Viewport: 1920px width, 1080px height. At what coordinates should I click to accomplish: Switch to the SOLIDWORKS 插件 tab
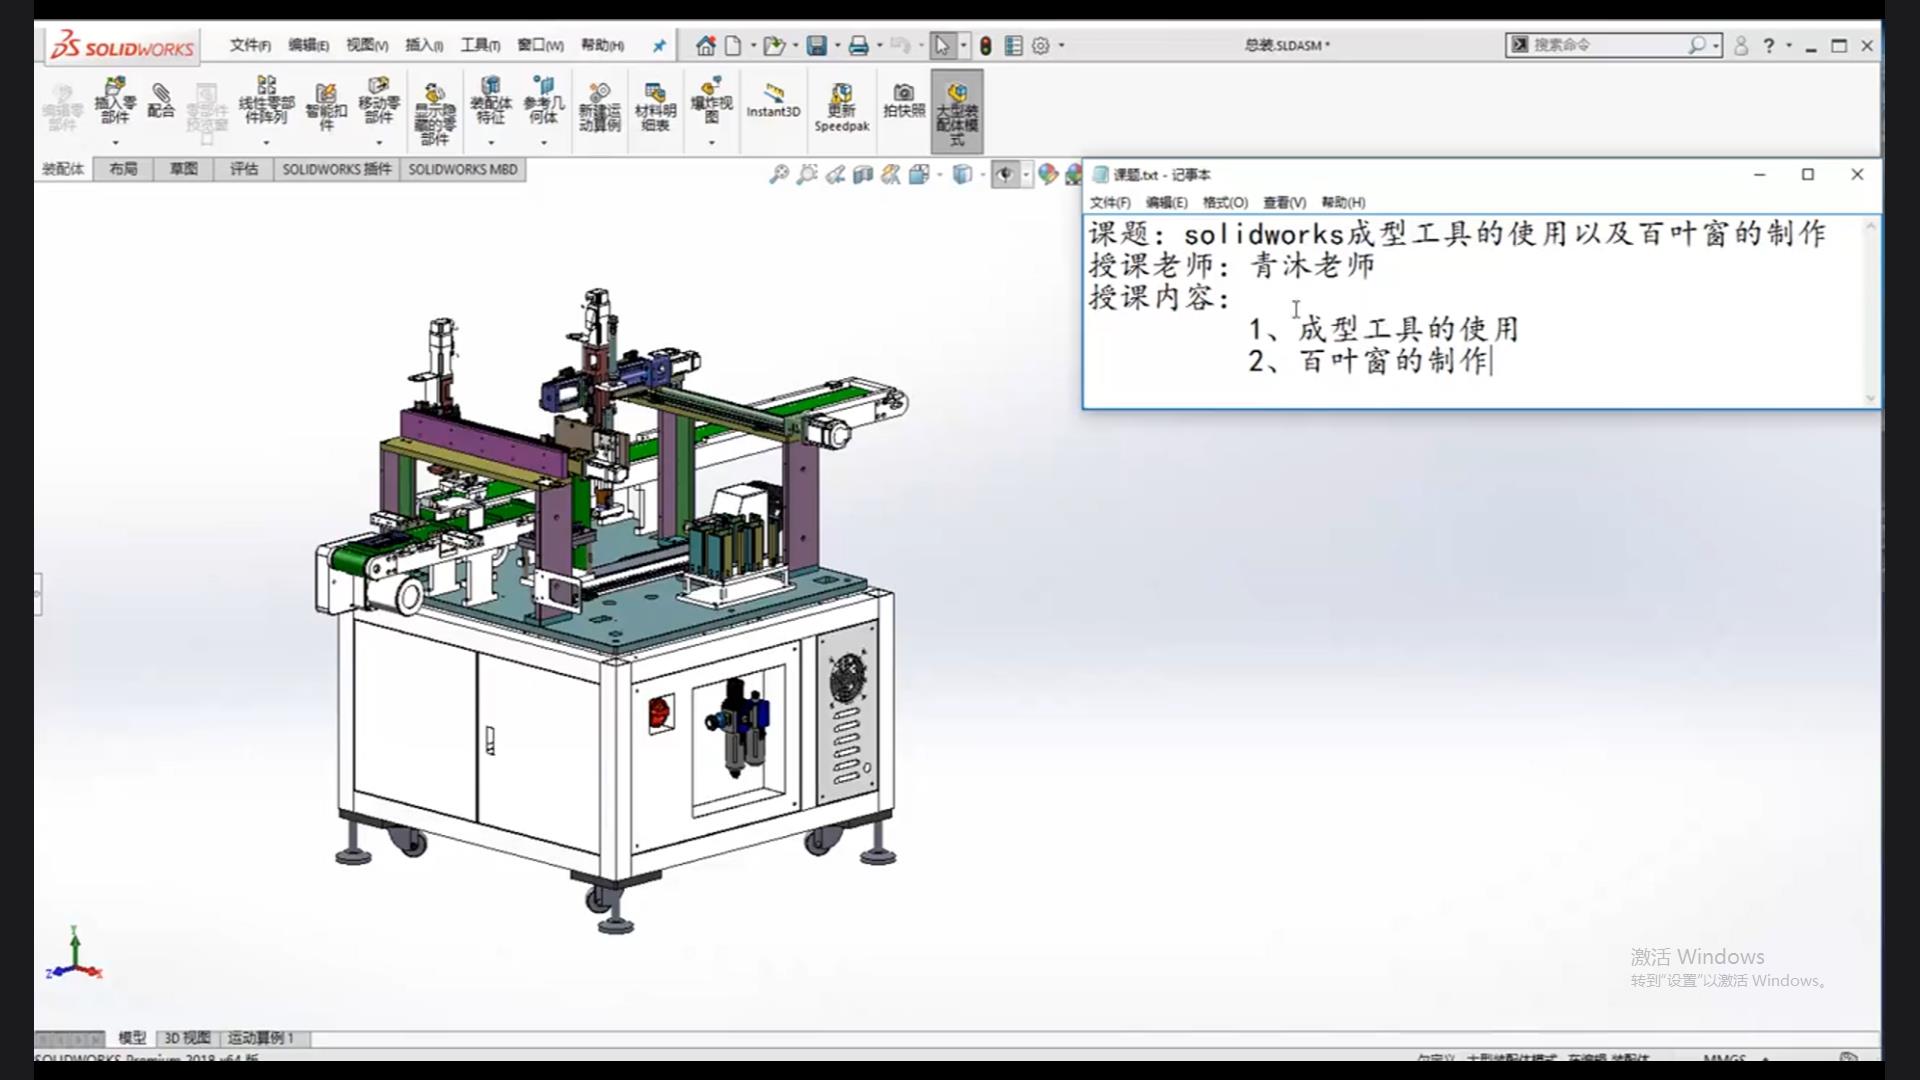tap(336, 169)
